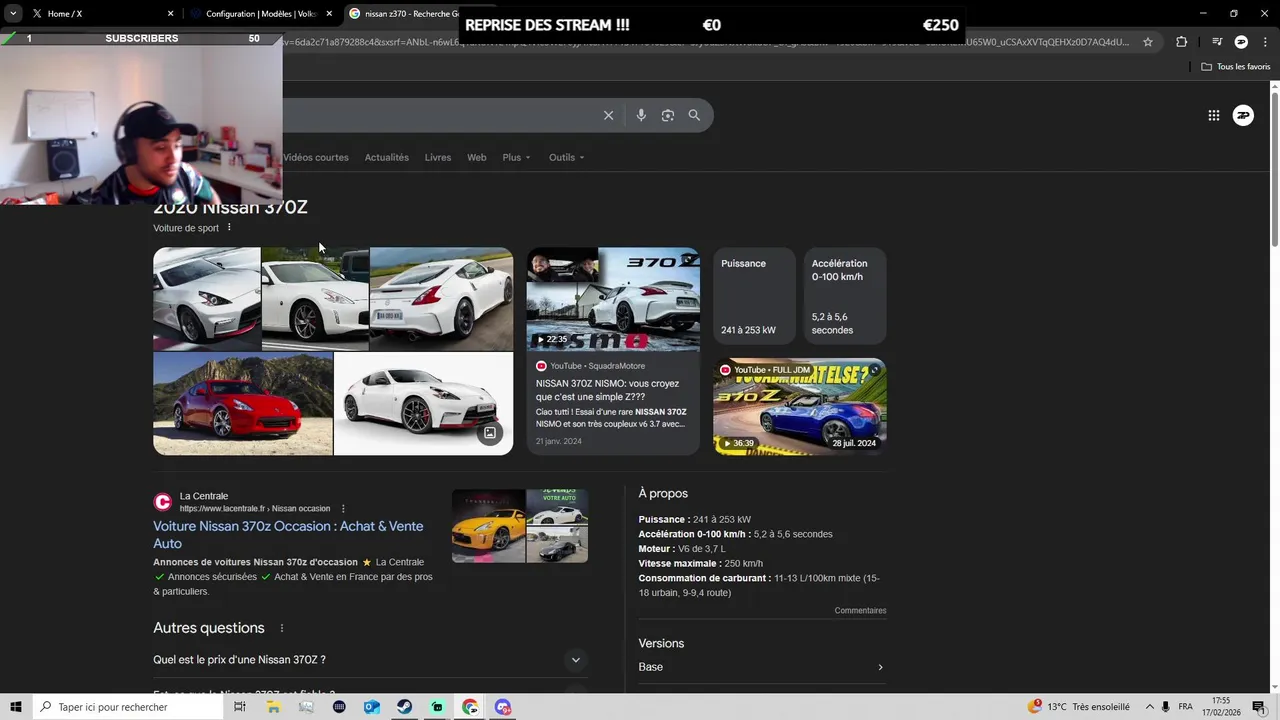Viewport: 1280px width, 720px height.
Task: Open the white 370Z Nismo studio image
Action: (423, 404)
